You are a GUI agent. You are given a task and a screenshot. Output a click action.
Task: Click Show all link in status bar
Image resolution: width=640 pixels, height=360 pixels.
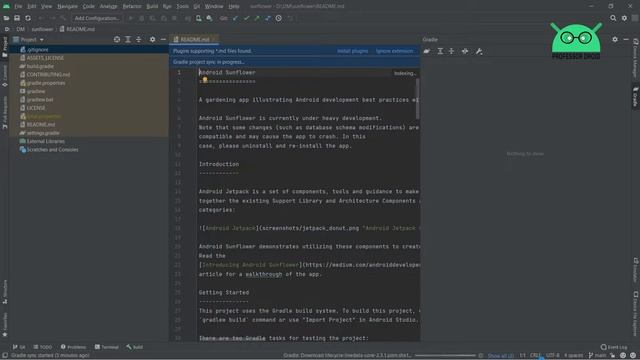[x=500, y=356]
